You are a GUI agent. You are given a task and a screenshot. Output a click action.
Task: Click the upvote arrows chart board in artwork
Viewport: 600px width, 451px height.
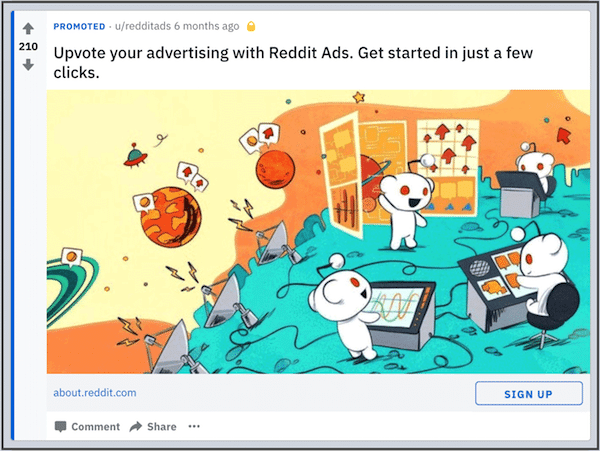click(x=448, y=148)
